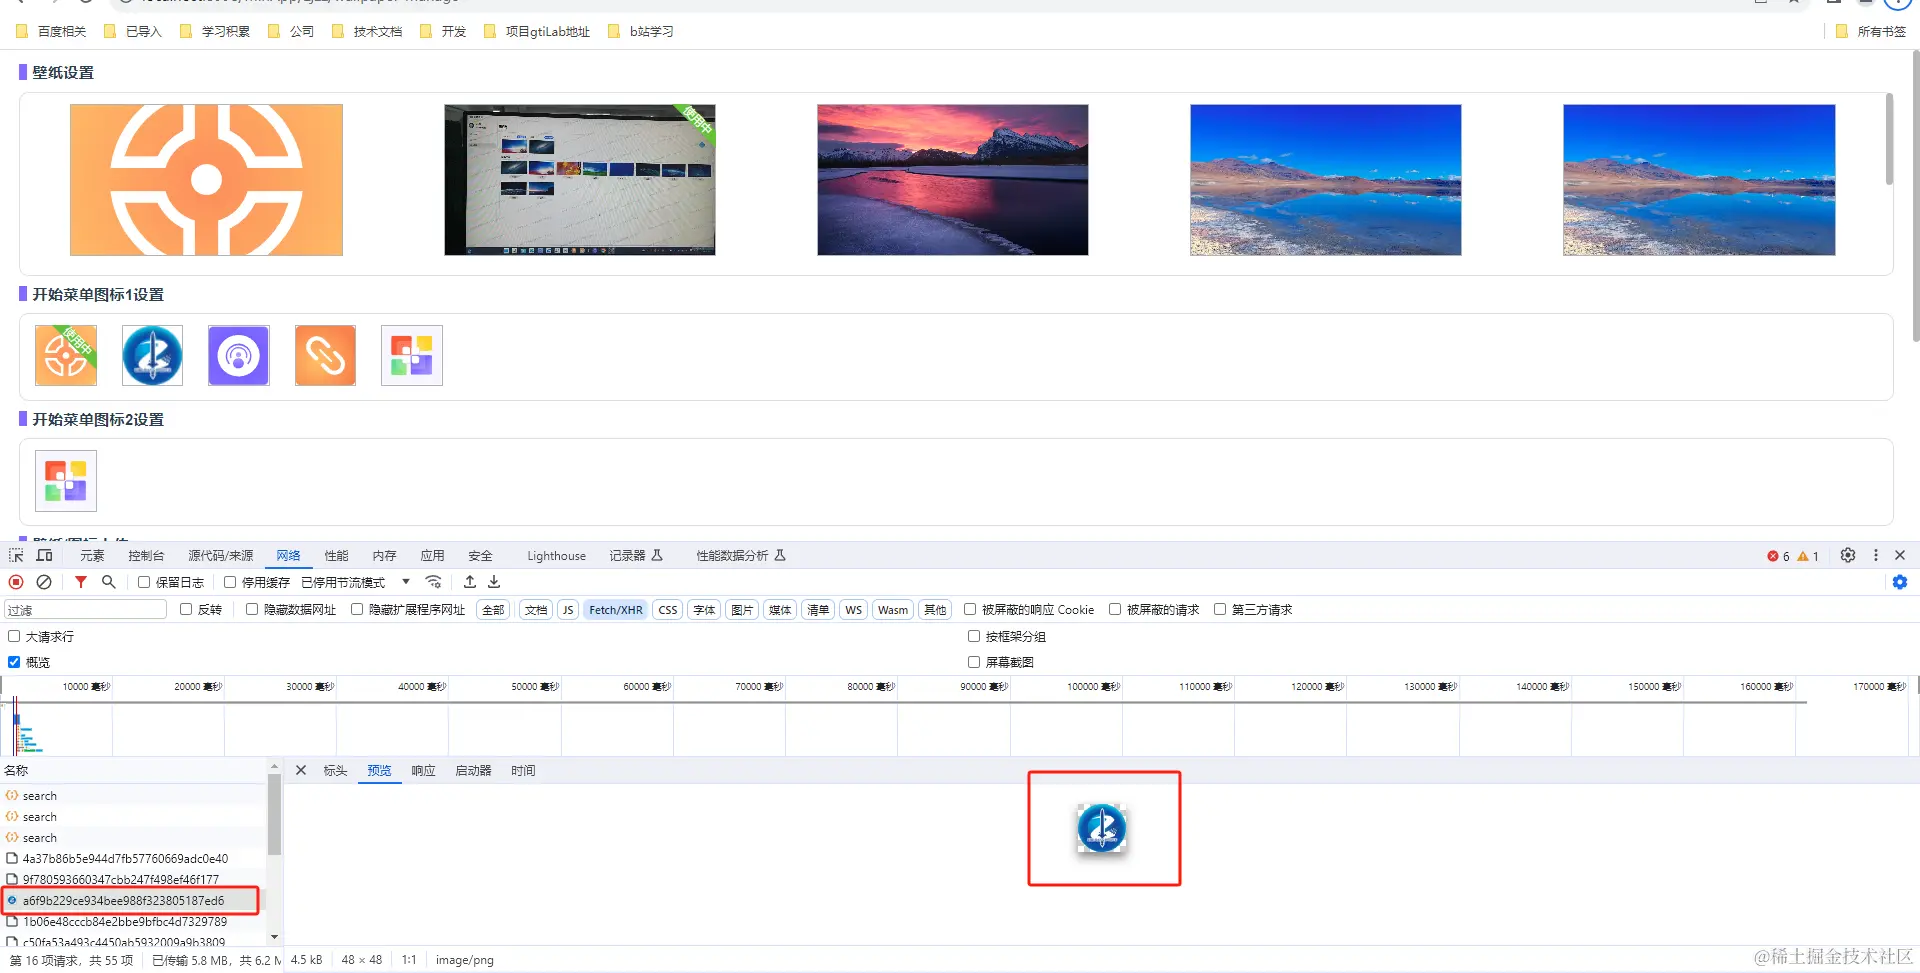Import HAR file upload icon
The image size is (1920, 973).
[x=470, y=582]
